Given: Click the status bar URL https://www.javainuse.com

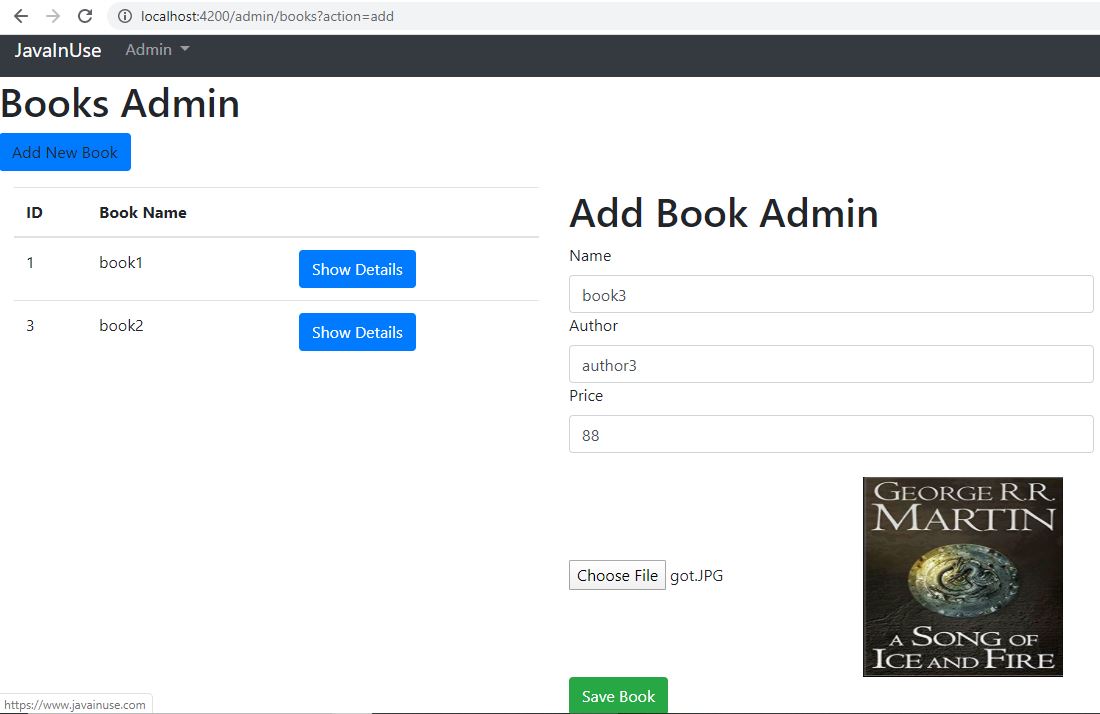Looking at the screenshot, I should pos(75,705).
